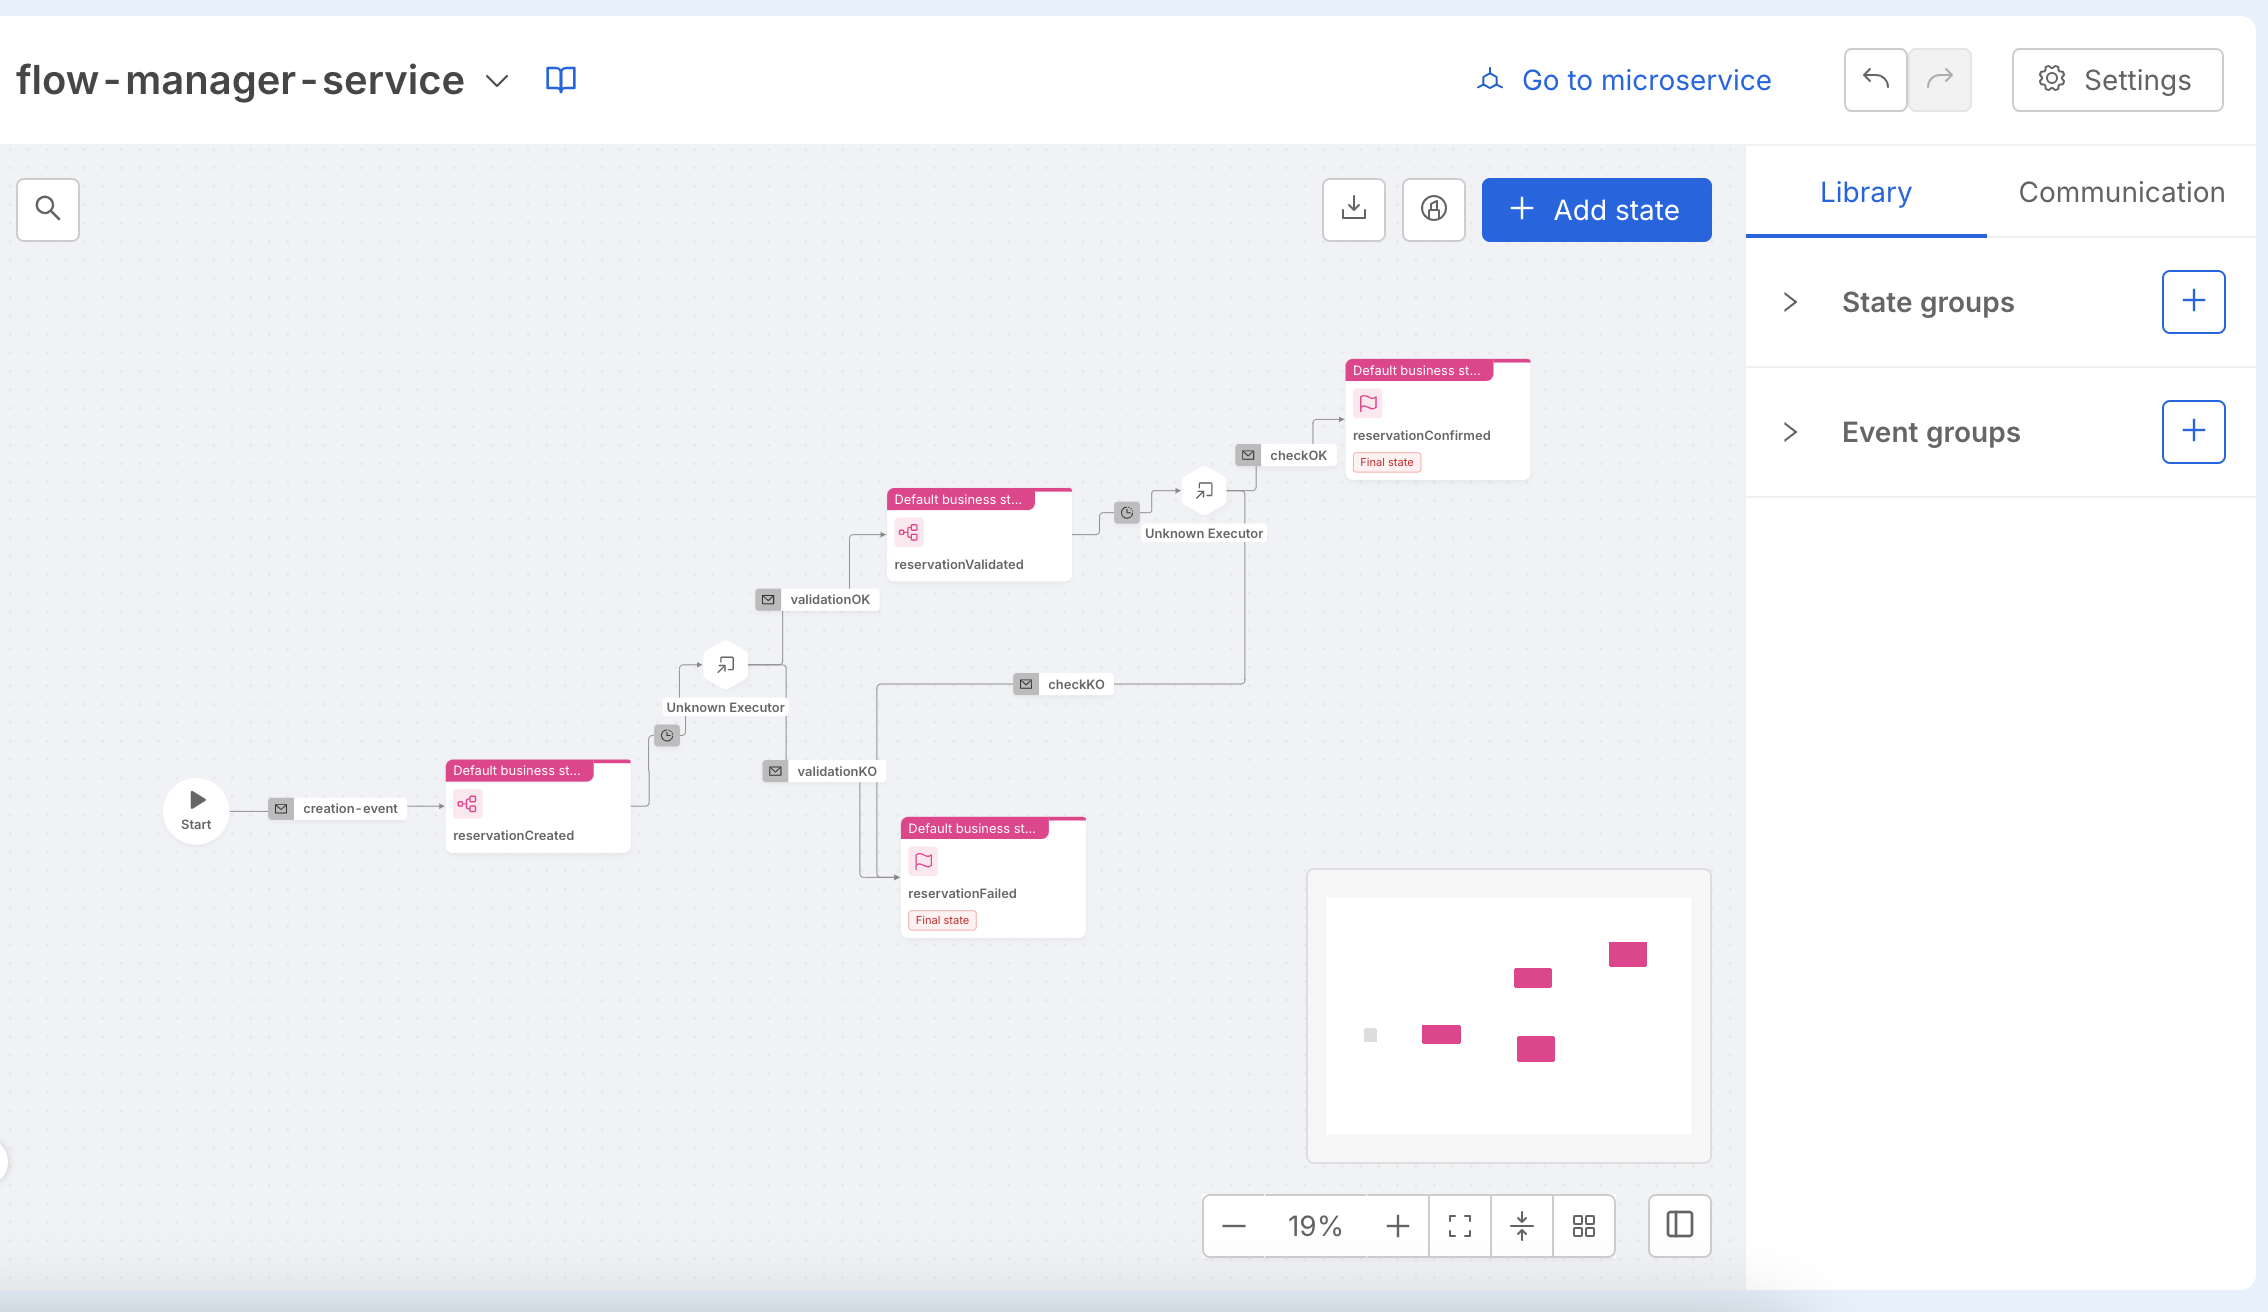Select the highlighter tool icon

[x=1433, y=209]
